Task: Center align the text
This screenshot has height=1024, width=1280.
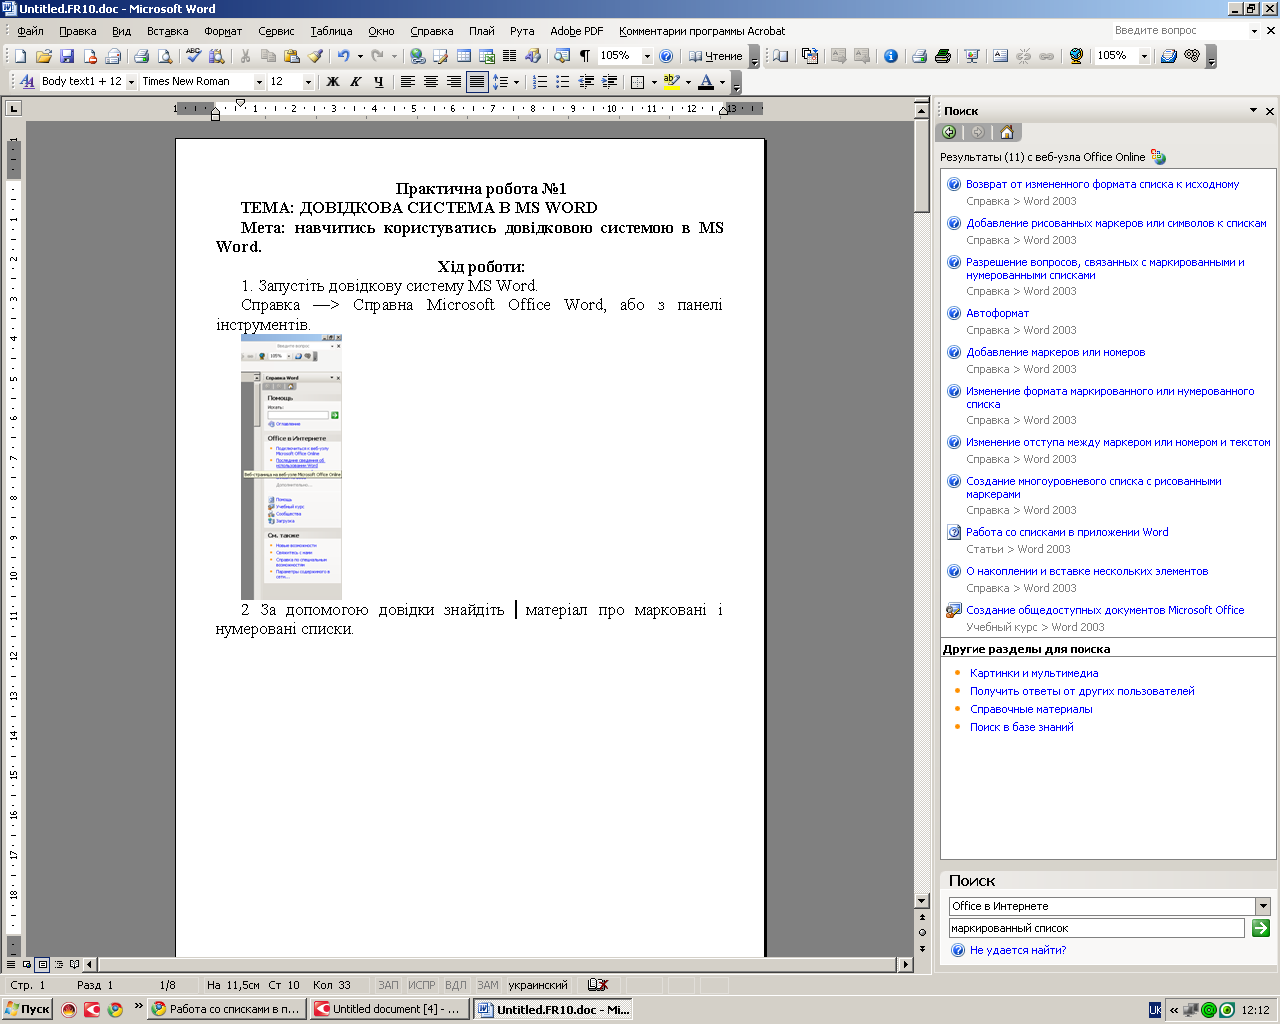Action: (431, 82)
